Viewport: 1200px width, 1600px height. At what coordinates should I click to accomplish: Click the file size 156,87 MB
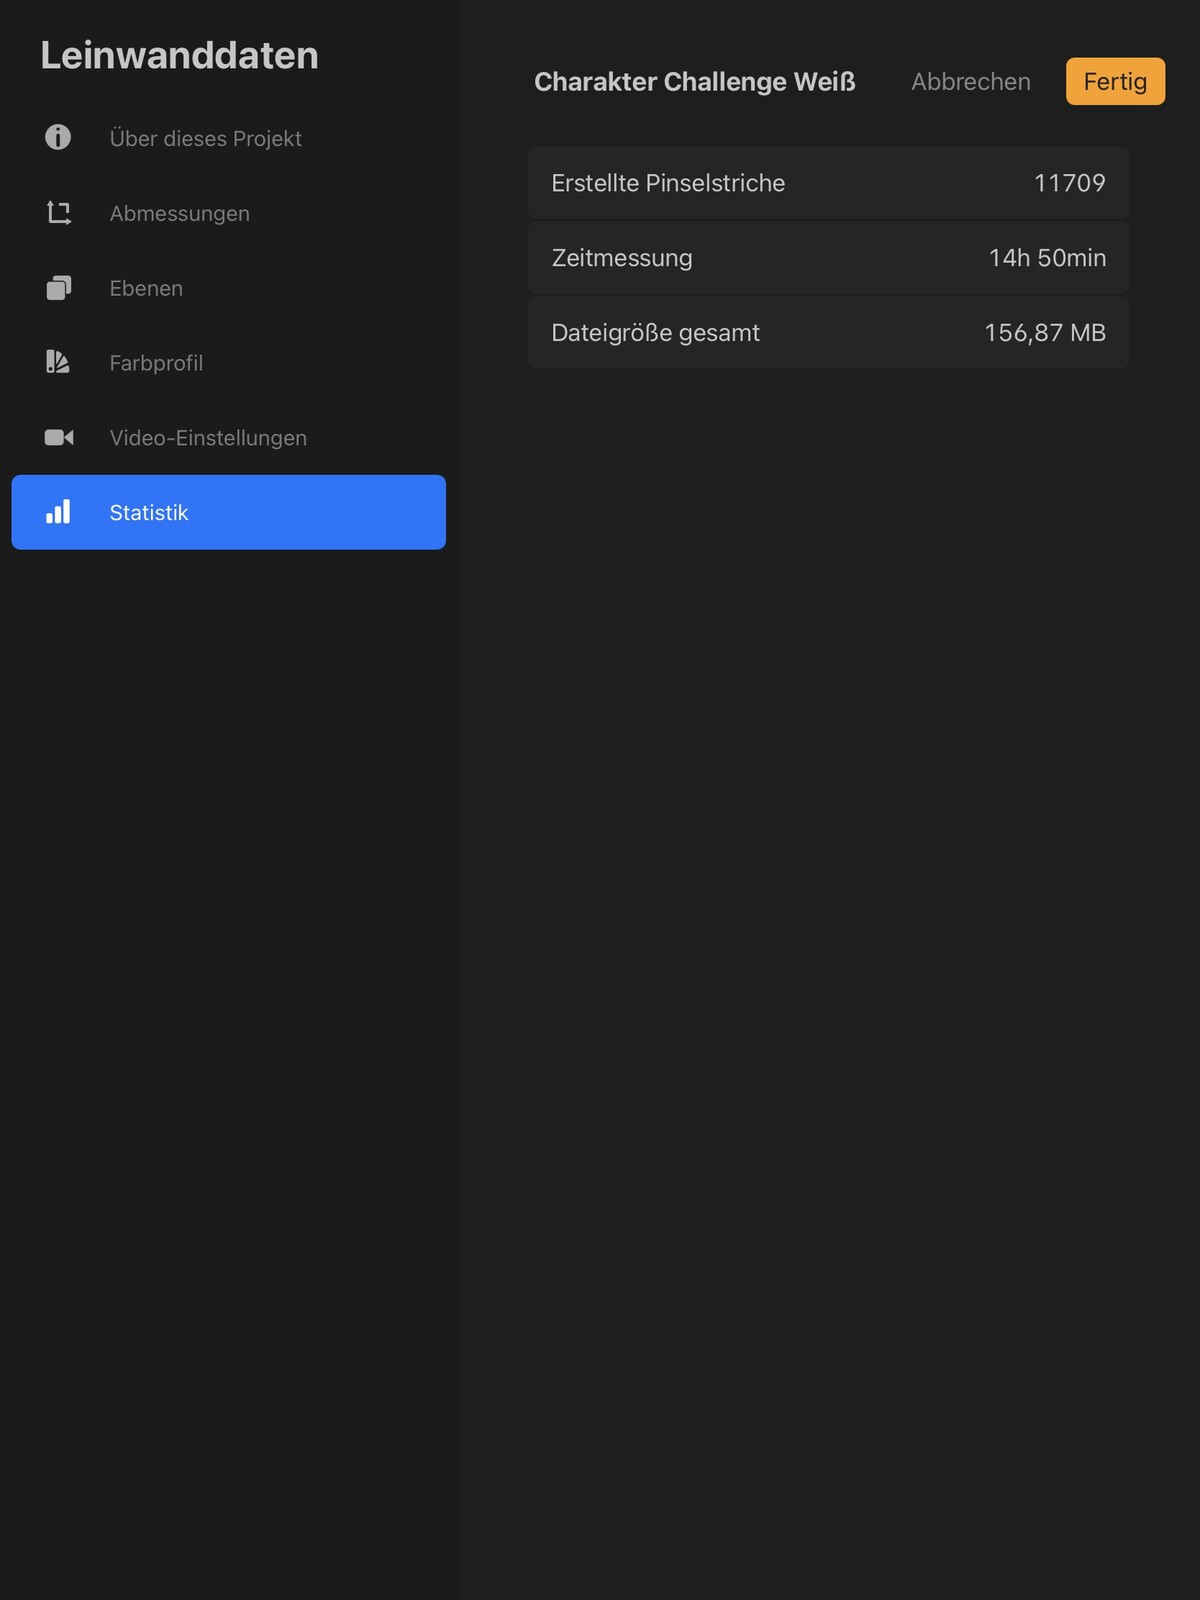click(1045, 333)
